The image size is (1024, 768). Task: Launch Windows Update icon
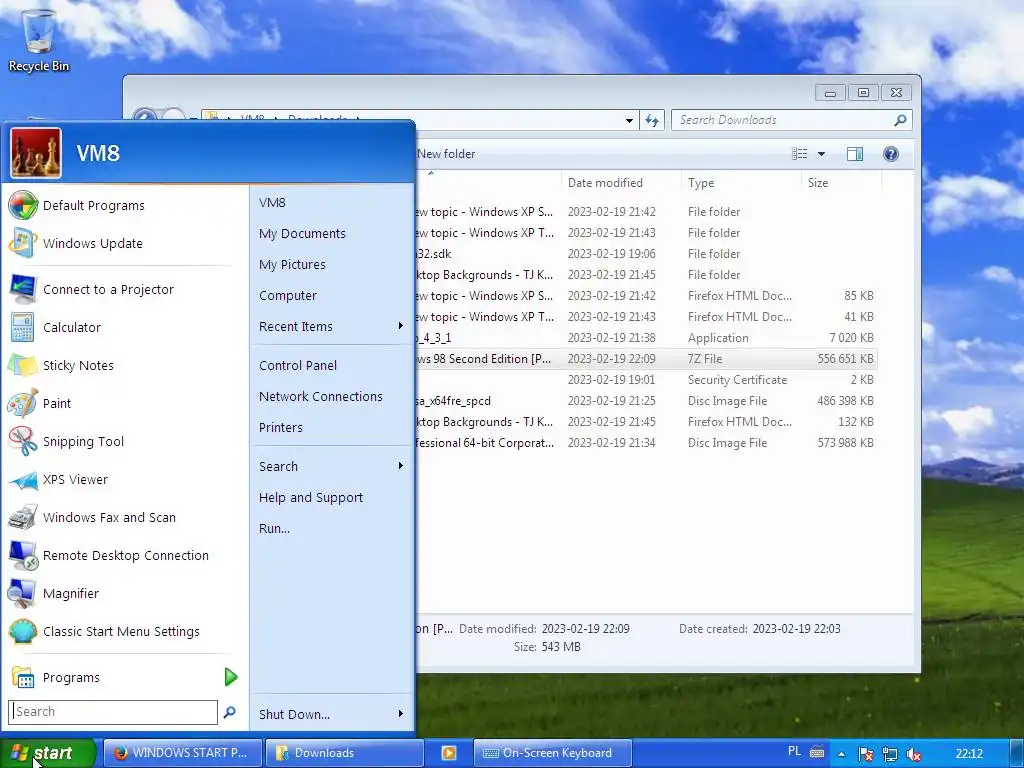click(22, 244)
